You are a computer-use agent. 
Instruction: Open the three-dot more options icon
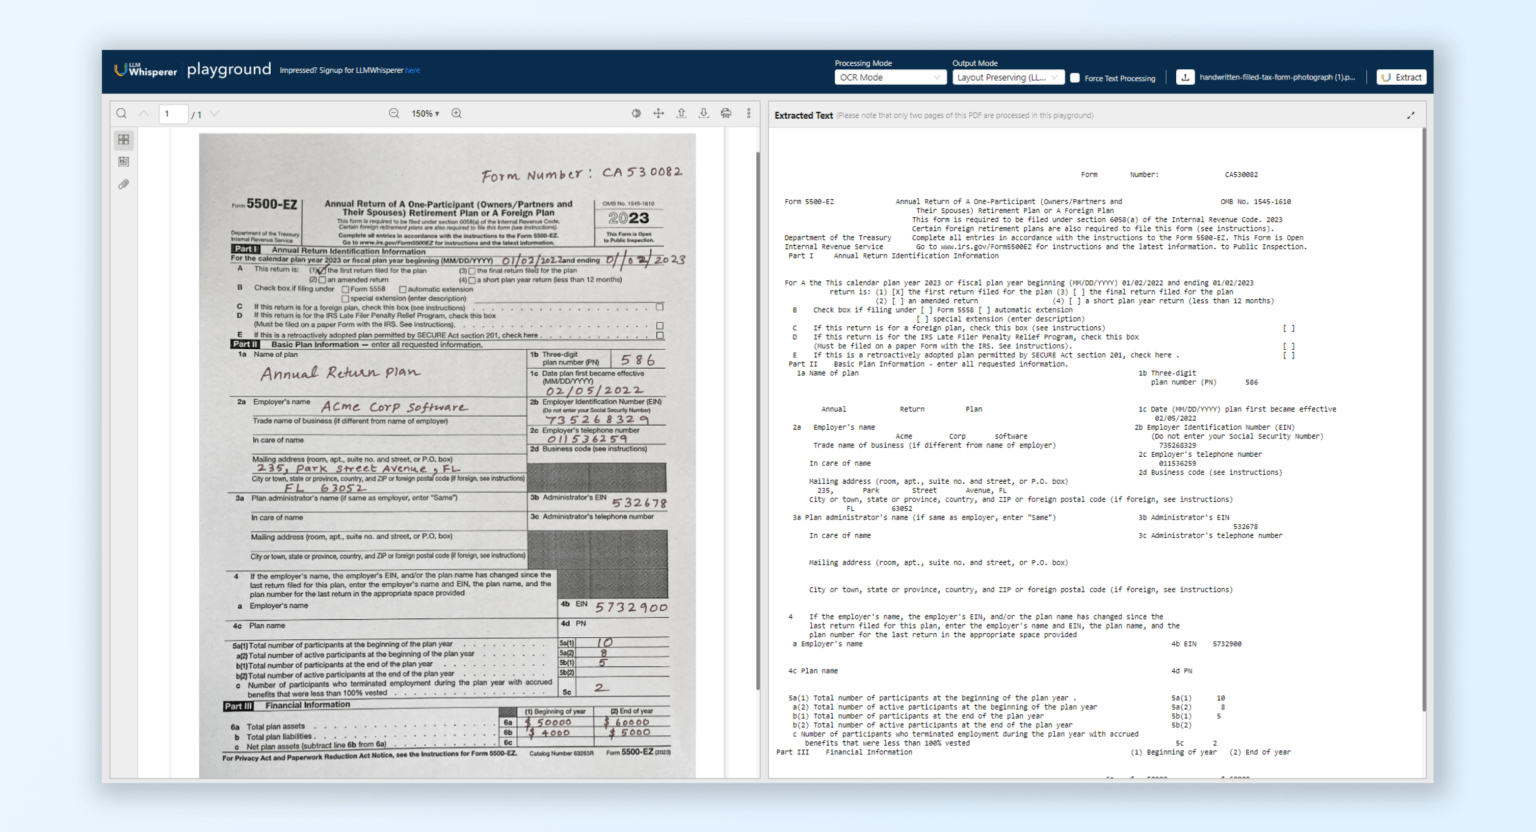748,113
